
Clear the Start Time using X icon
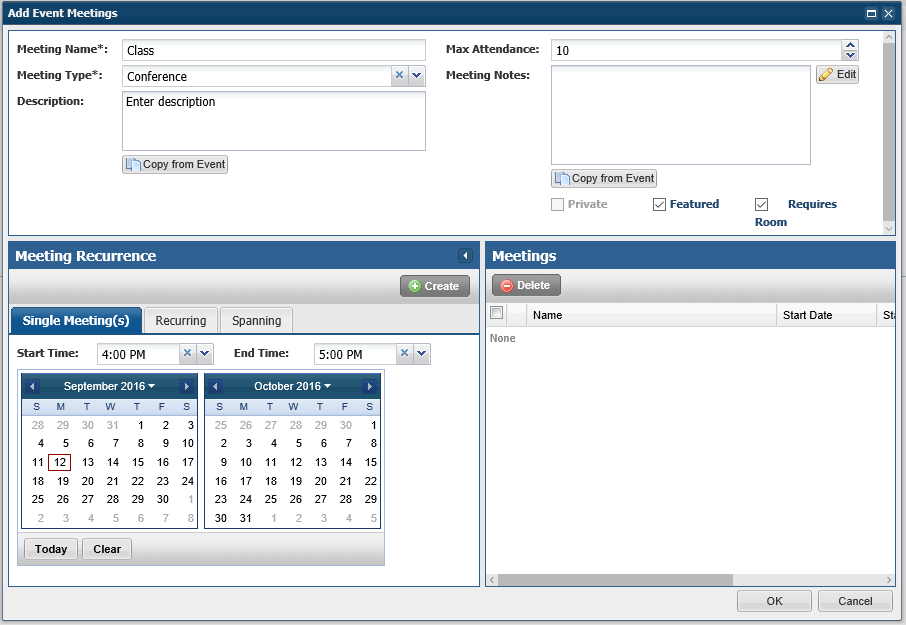[x=187, y=354]
